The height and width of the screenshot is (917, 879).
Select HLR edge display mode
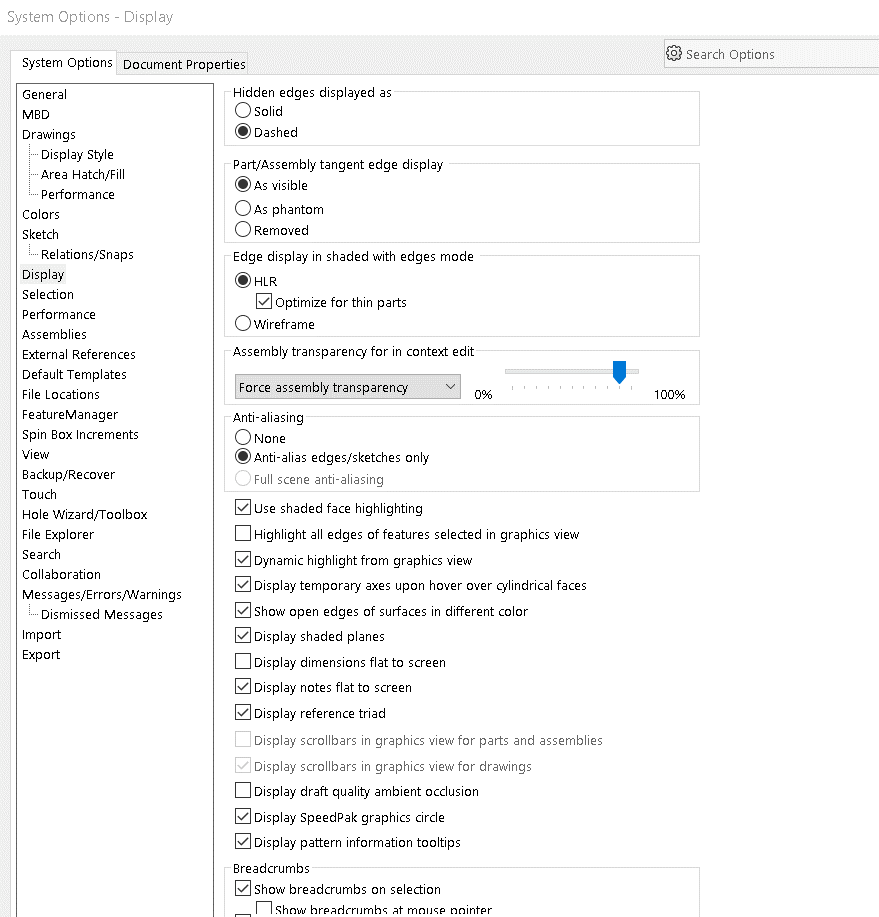243,281
